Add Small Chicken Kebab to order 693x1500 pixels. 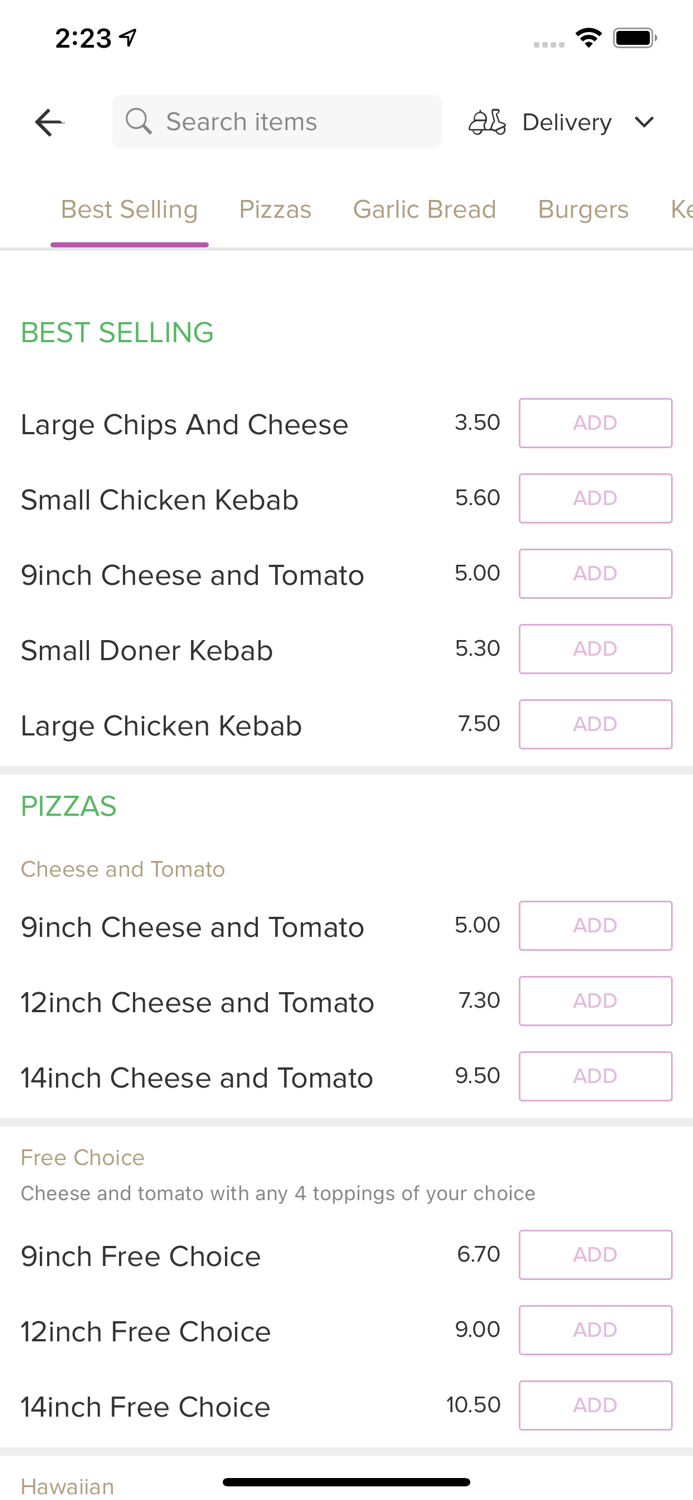point(595,498)
